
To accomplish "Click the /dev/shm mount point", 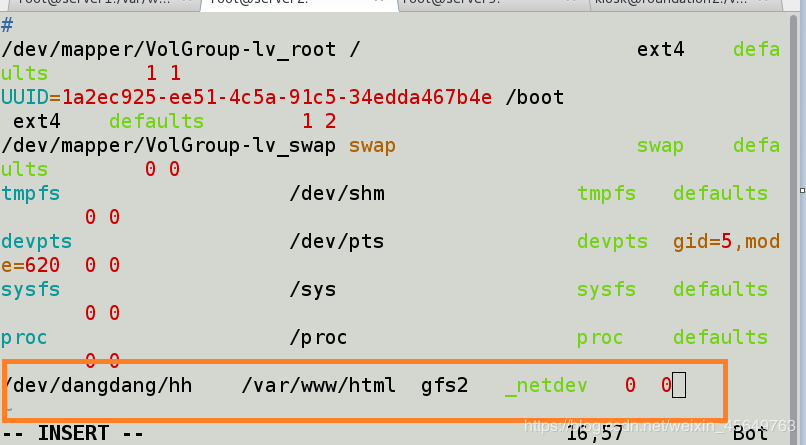I will 337,194.
